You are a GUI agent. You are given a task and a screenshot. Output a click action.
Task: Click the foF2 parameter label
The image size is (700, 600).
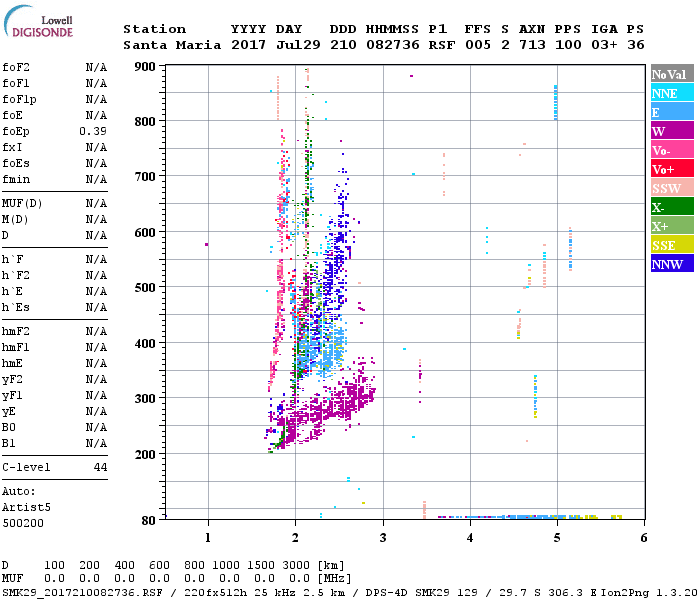[x=16, y=67]
